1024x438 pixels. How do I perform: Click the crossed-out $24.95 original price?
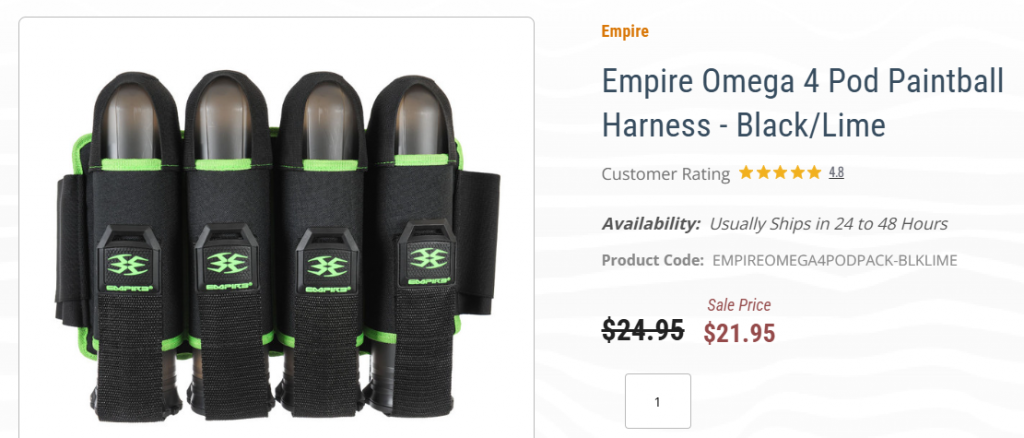[x=643, y=329]
